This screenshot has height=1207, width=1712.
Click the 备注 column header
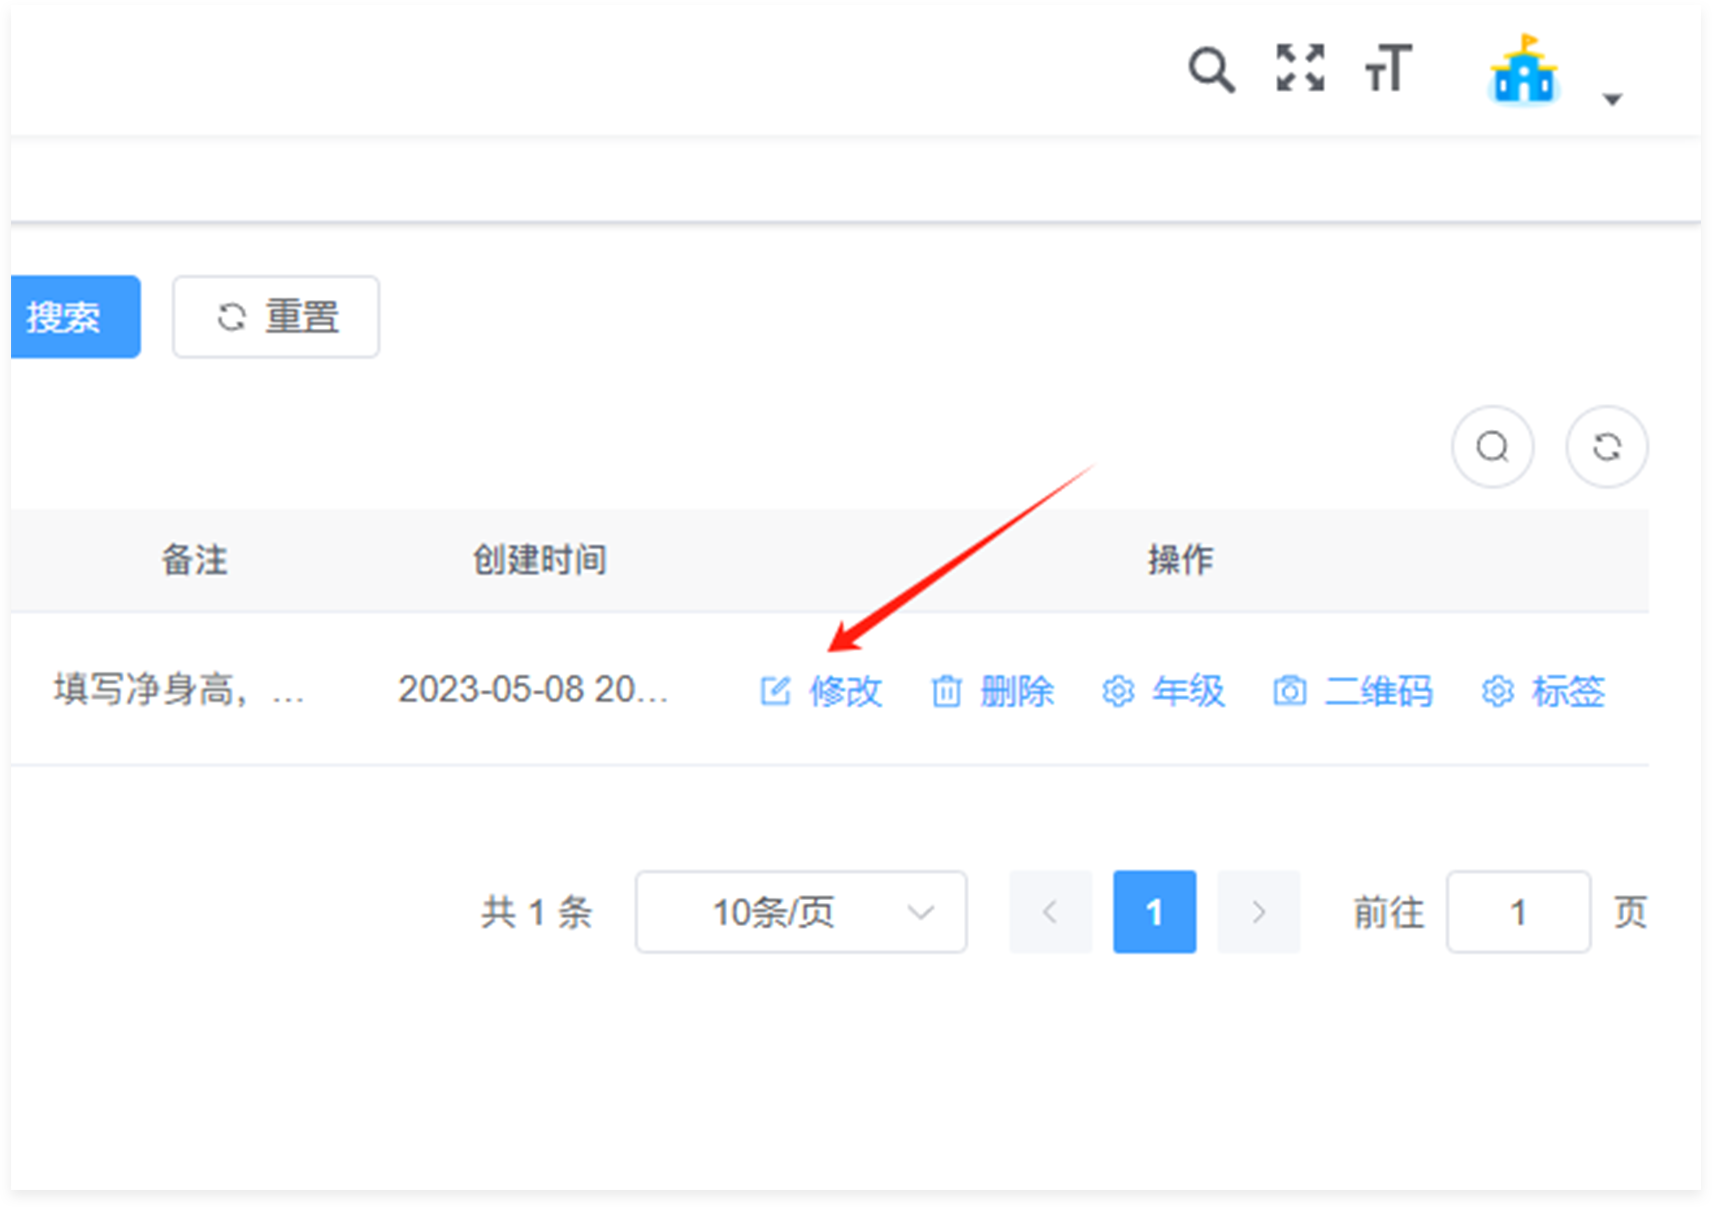tap(194, 560)
